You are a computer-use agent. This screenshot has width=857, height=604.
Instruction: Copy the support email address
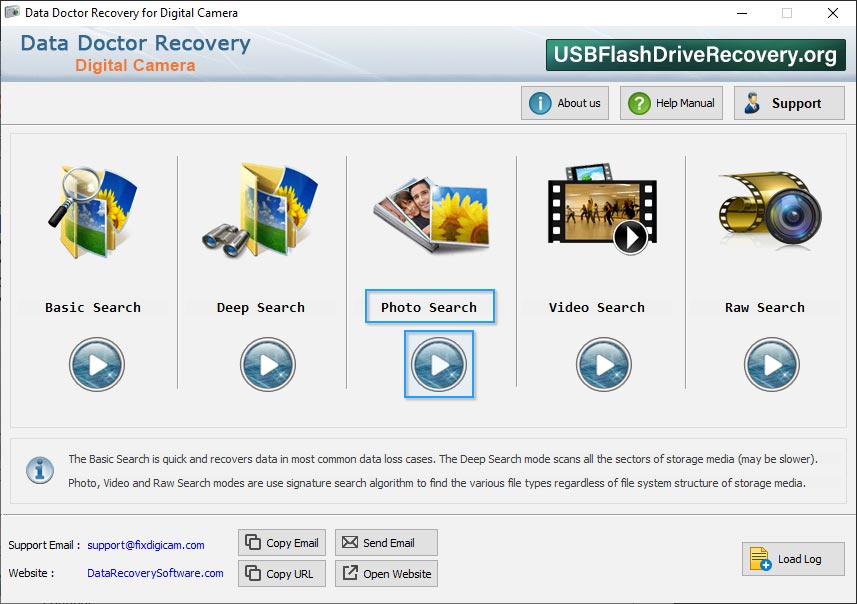click(282, 543)
